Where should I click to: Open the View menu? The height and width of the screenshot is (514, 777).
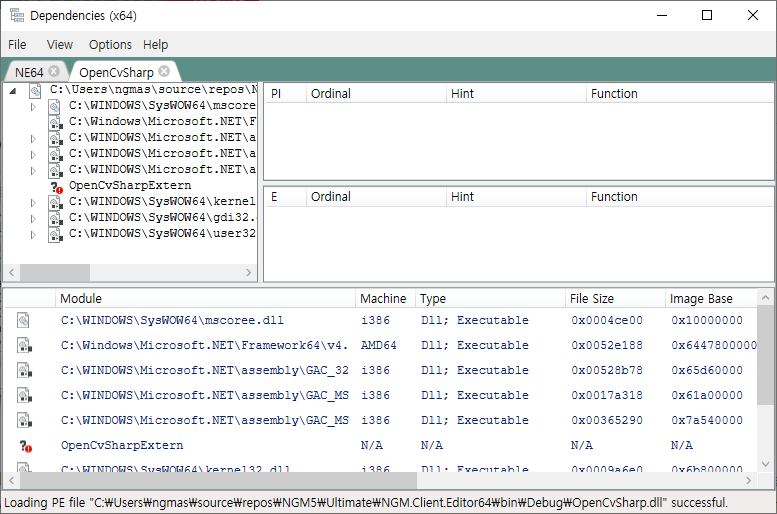coord(59,45)
